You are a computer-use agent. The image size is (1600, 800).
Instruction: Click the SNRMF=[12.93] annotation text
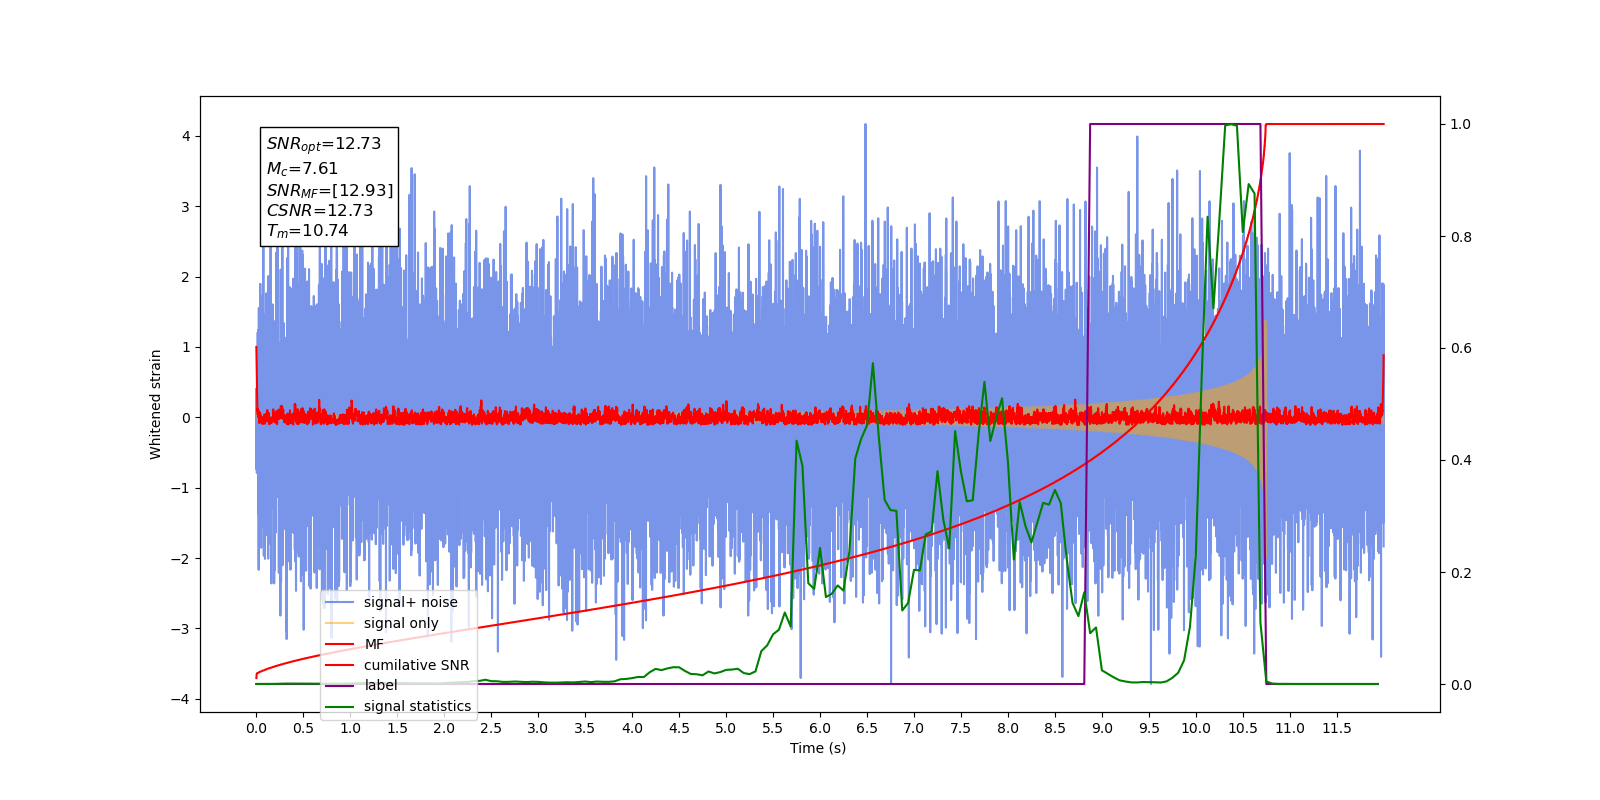click(x=330, y=190)
